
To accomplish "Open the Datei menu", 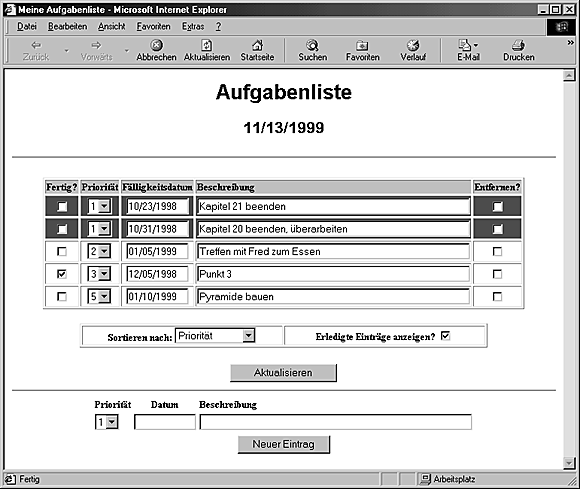I will (x=27, y=27).
